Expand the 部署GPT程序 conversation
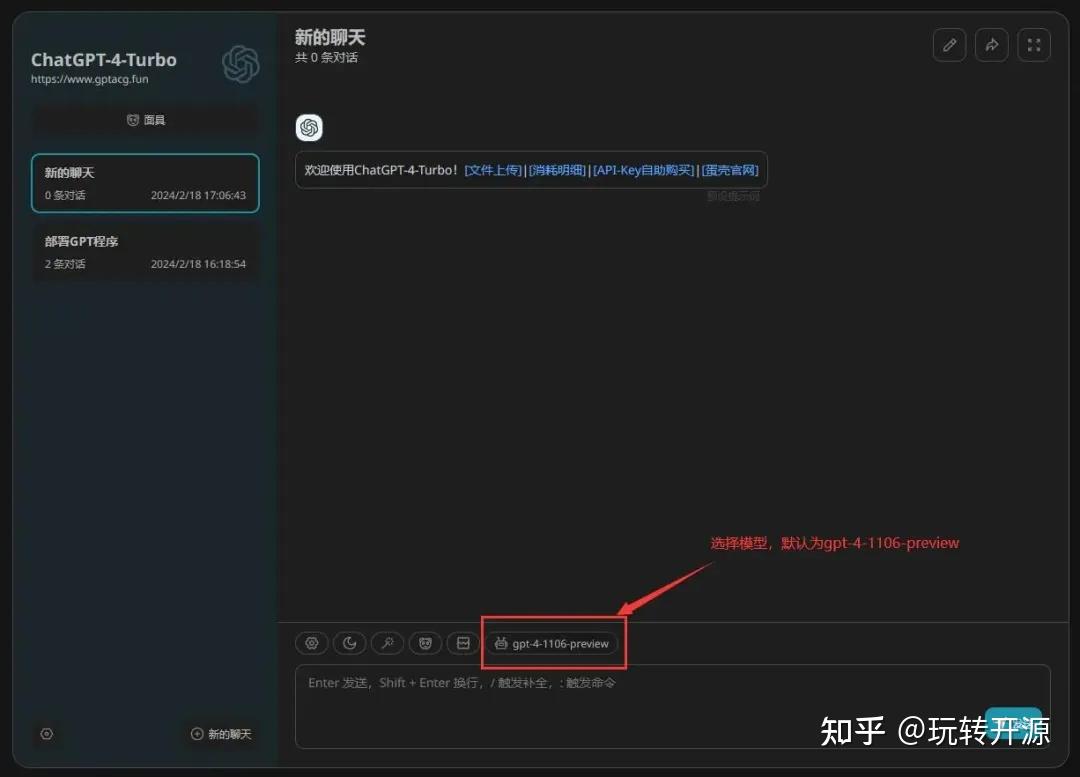The height and width of the screenshot is (777, 1080). (x=145, y=252)
